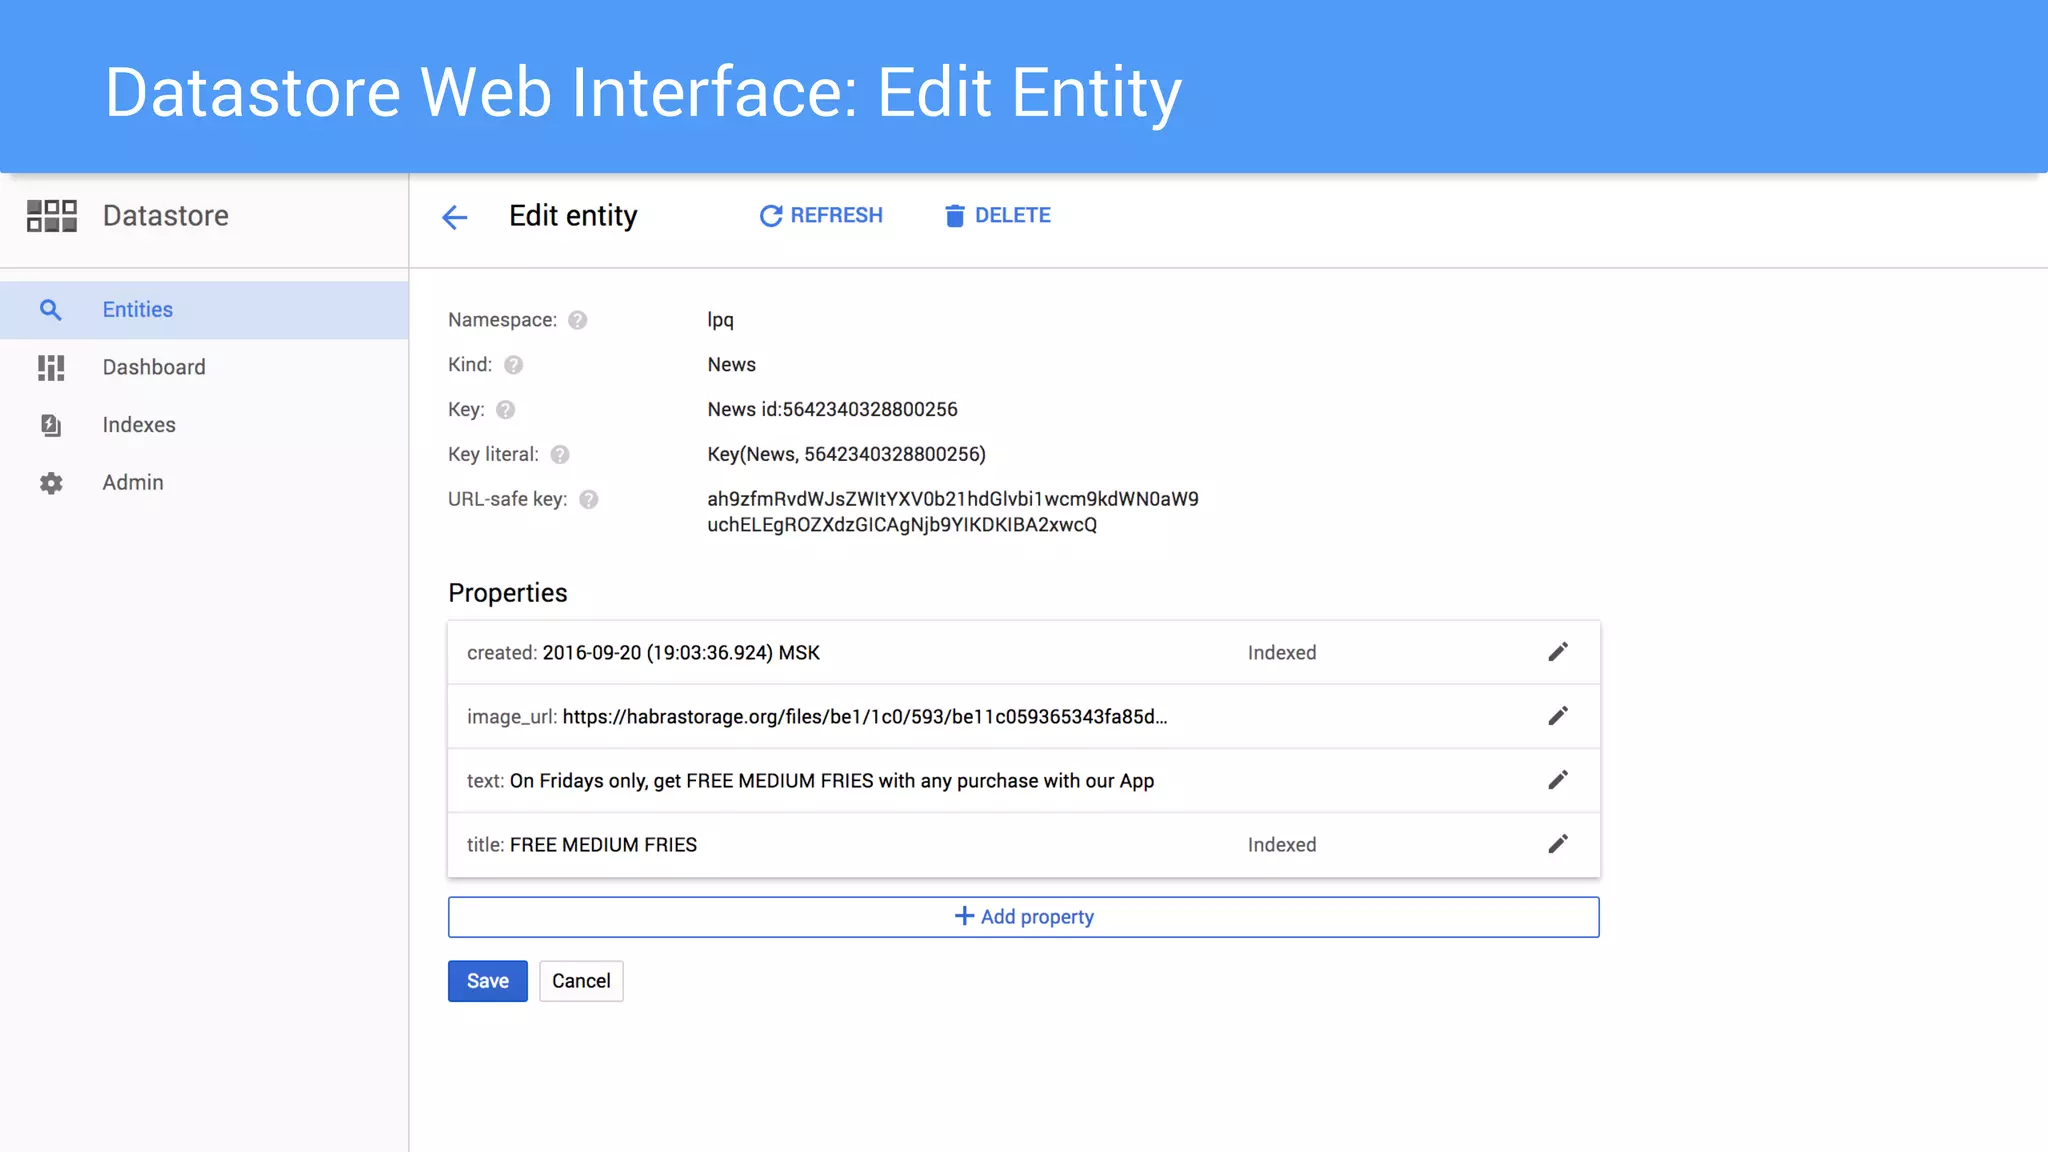Edit the text property with pencil icon
This screenshot has height=1152, width=2048.
1558,780
